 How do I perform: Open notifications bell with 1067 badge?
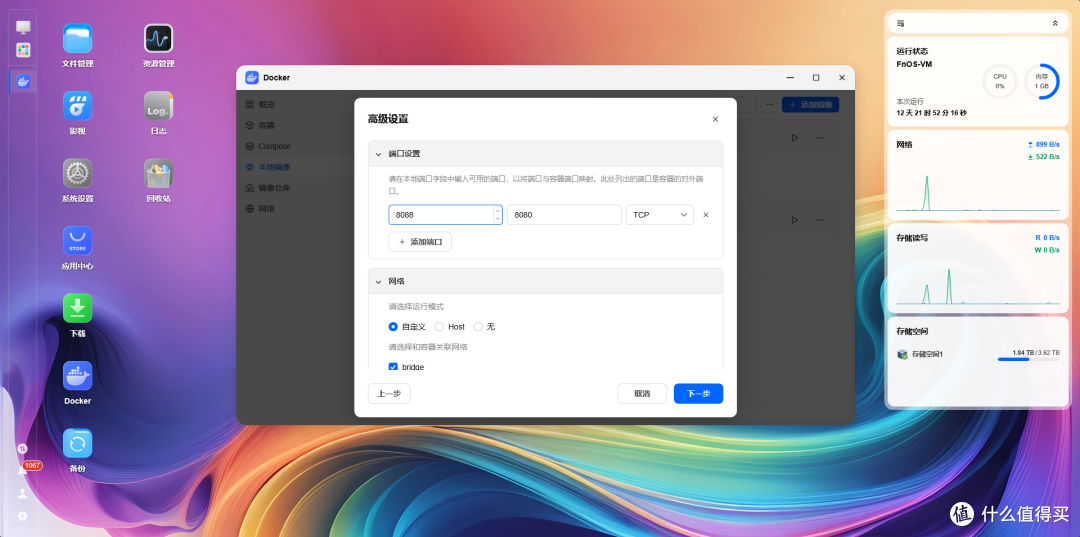[x=23, y=470]
